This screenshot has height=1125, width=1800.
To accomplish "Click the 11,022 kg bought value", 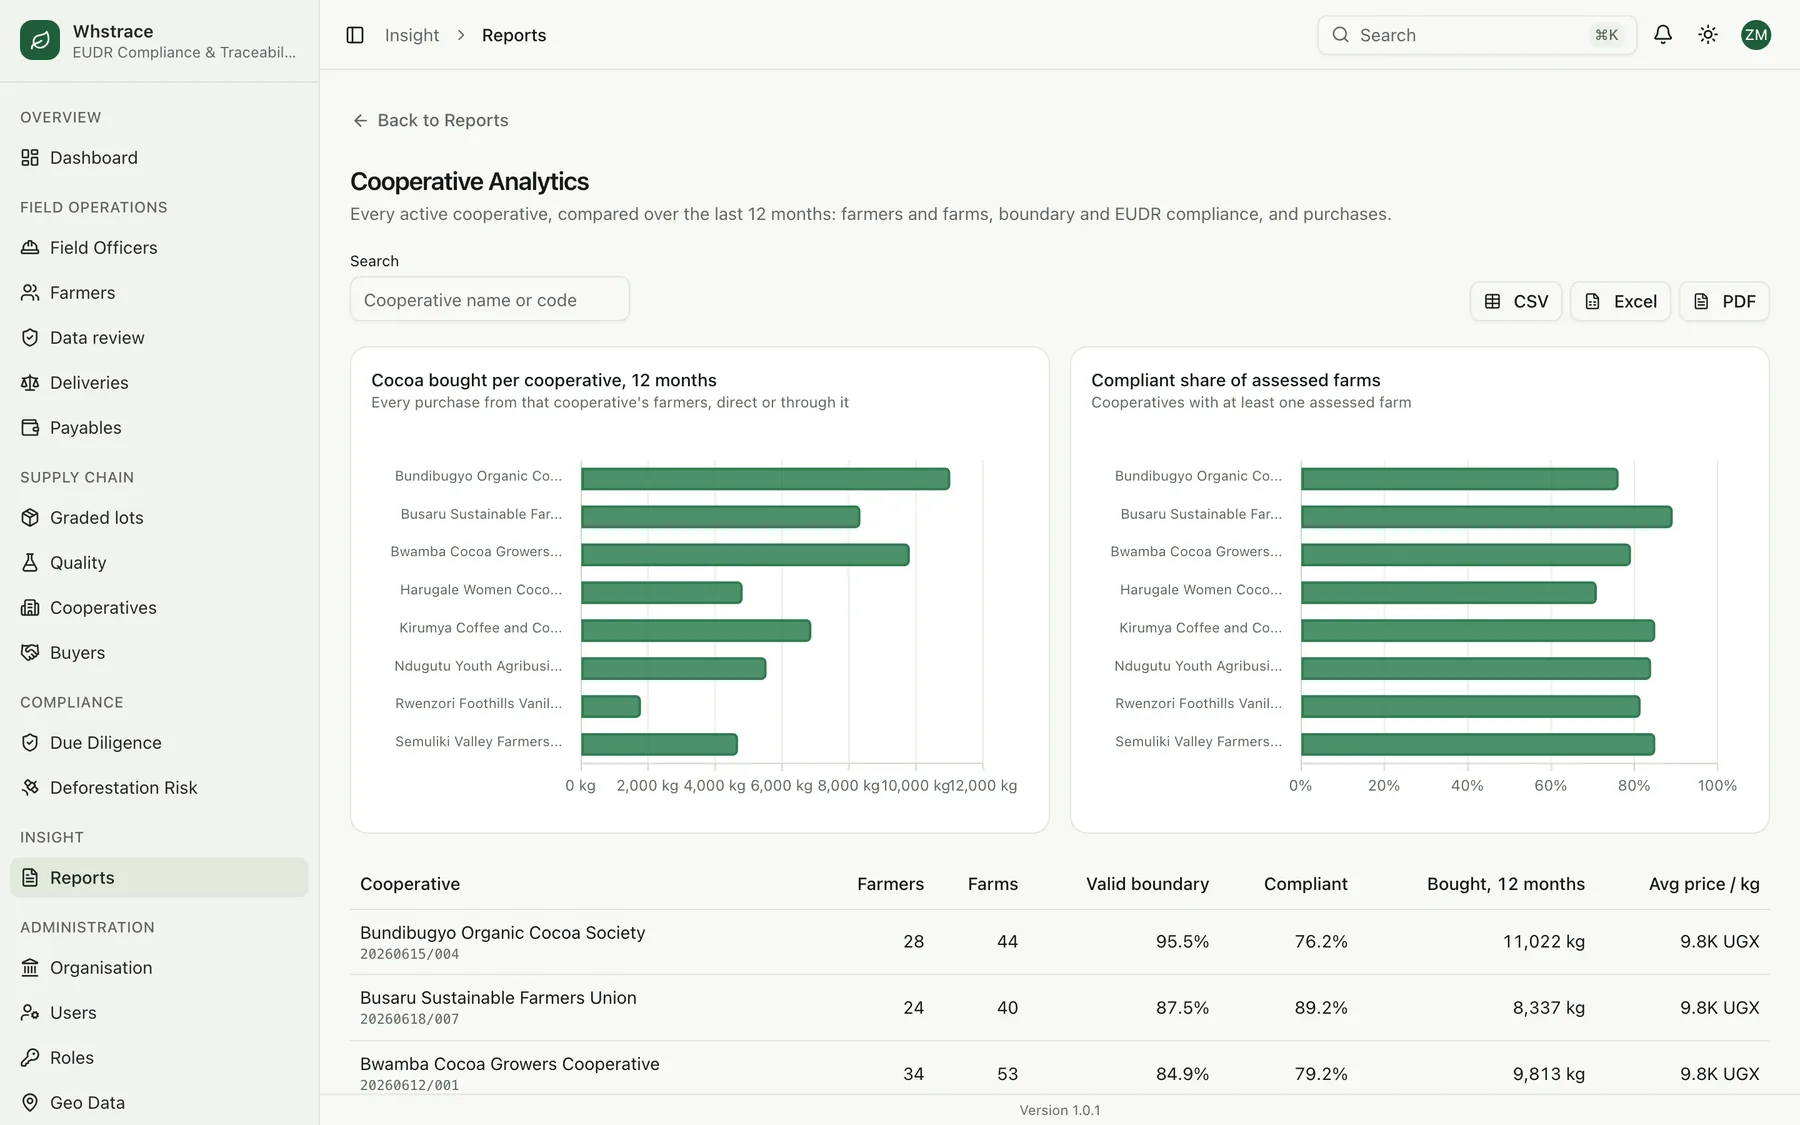I will point(1544,942).
